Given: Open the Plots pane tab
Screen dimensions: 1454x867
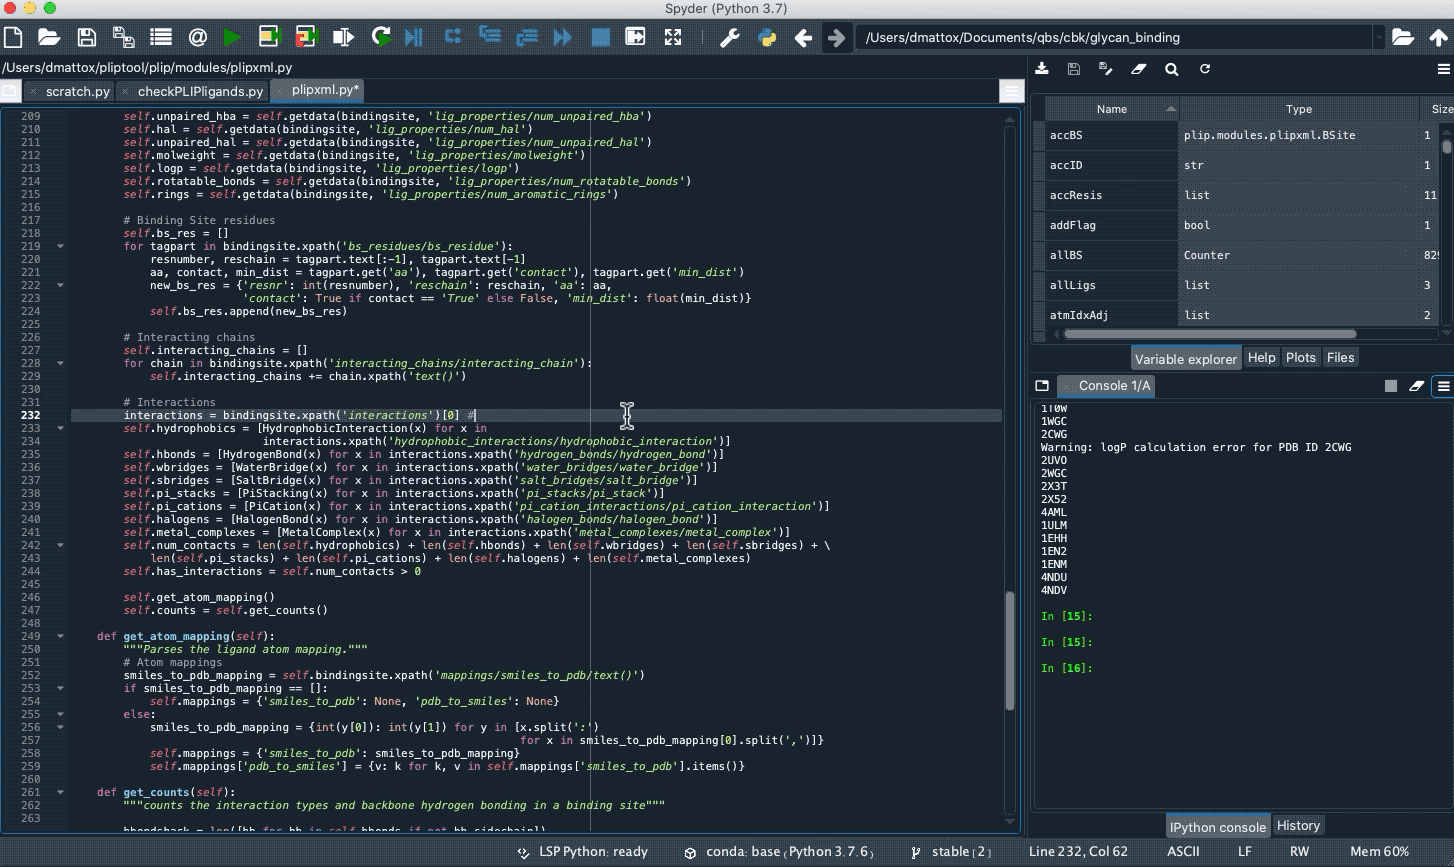Looking at the screenshot, I should [x=1301, y=357].
